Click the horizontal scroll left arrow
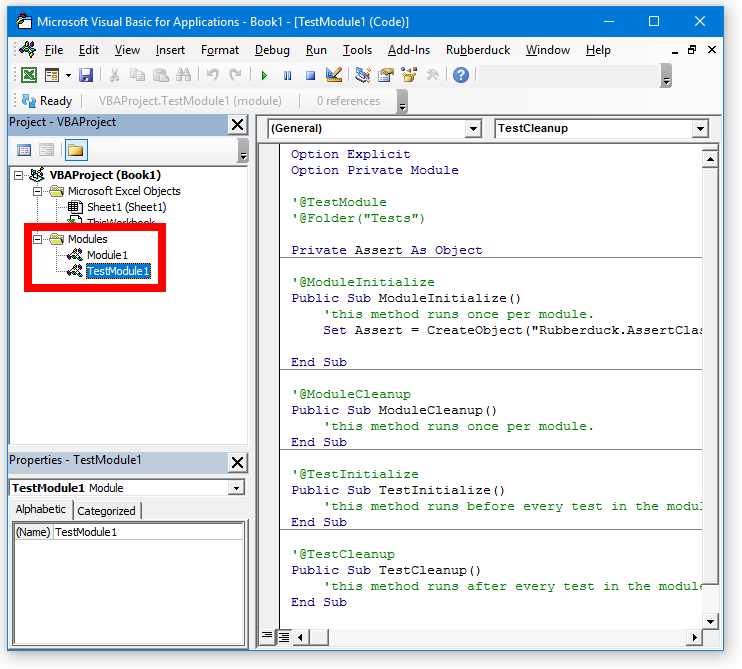The image size is (742, 669). click(301, 637)
